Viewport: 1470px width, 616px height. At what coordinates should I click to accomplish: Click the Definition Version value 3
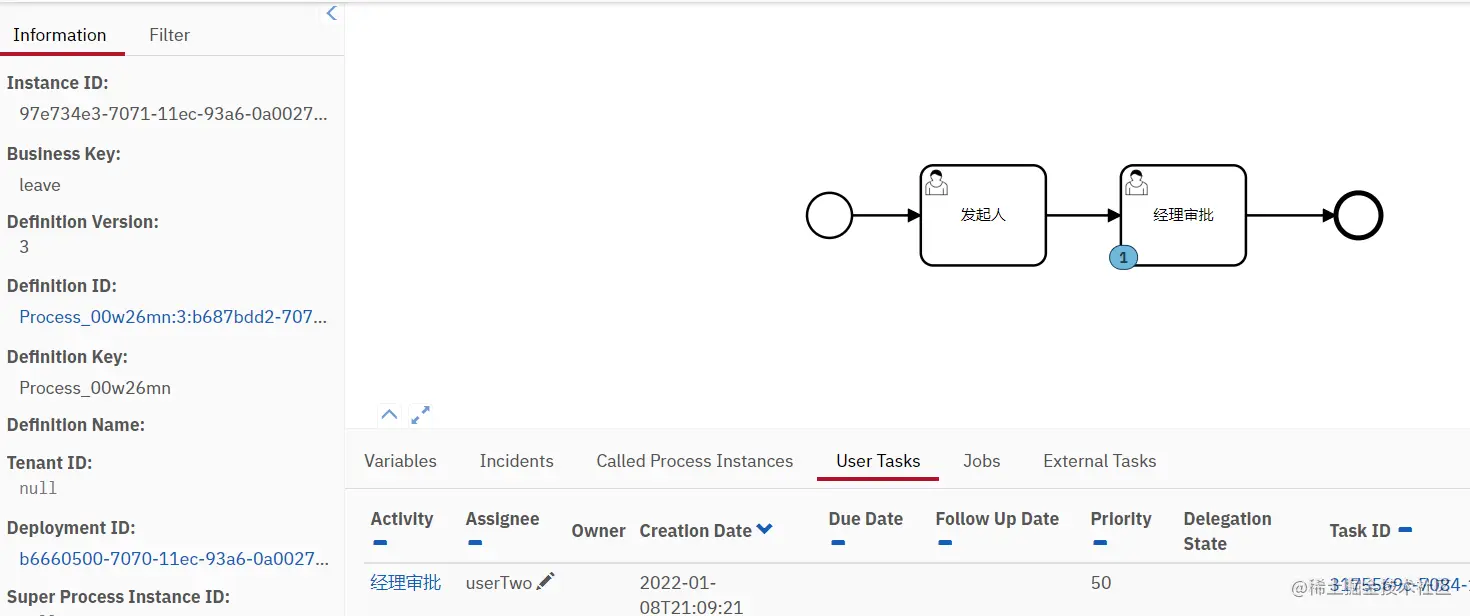[x=24, y=246]
